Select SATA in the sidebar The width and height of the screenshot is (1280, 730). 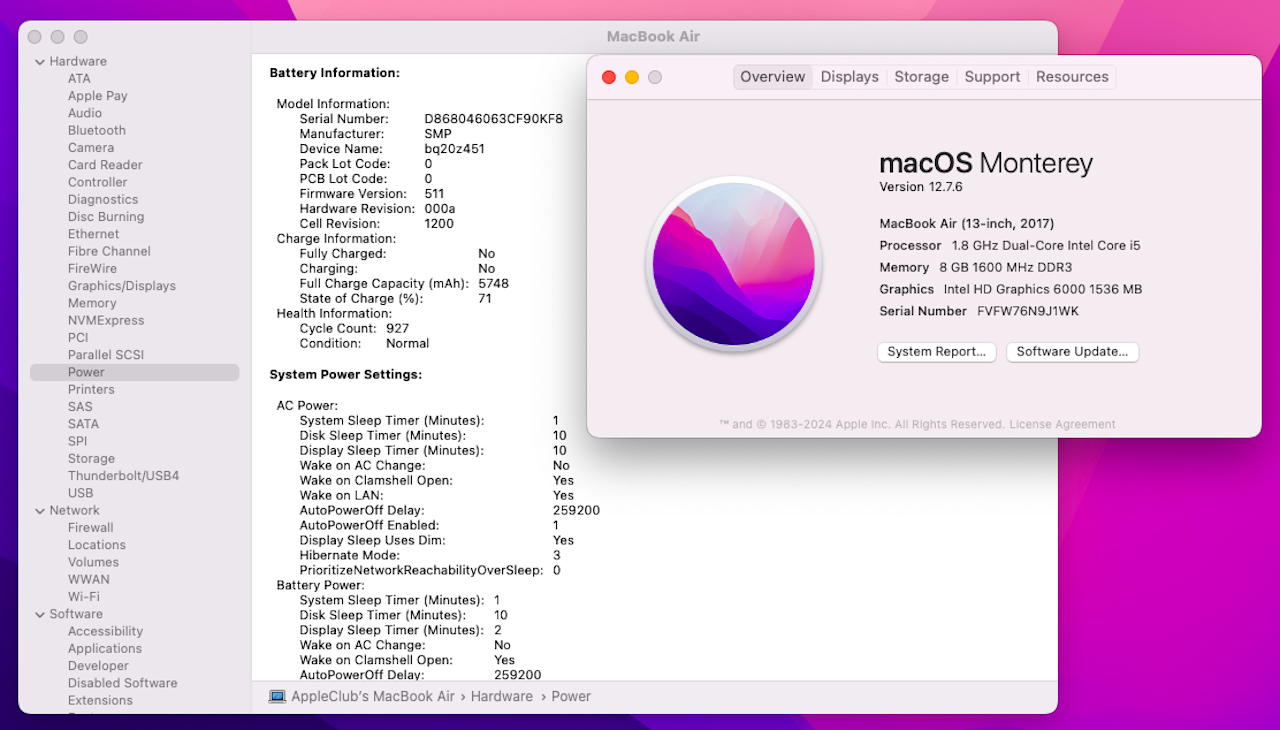point(83,424)
